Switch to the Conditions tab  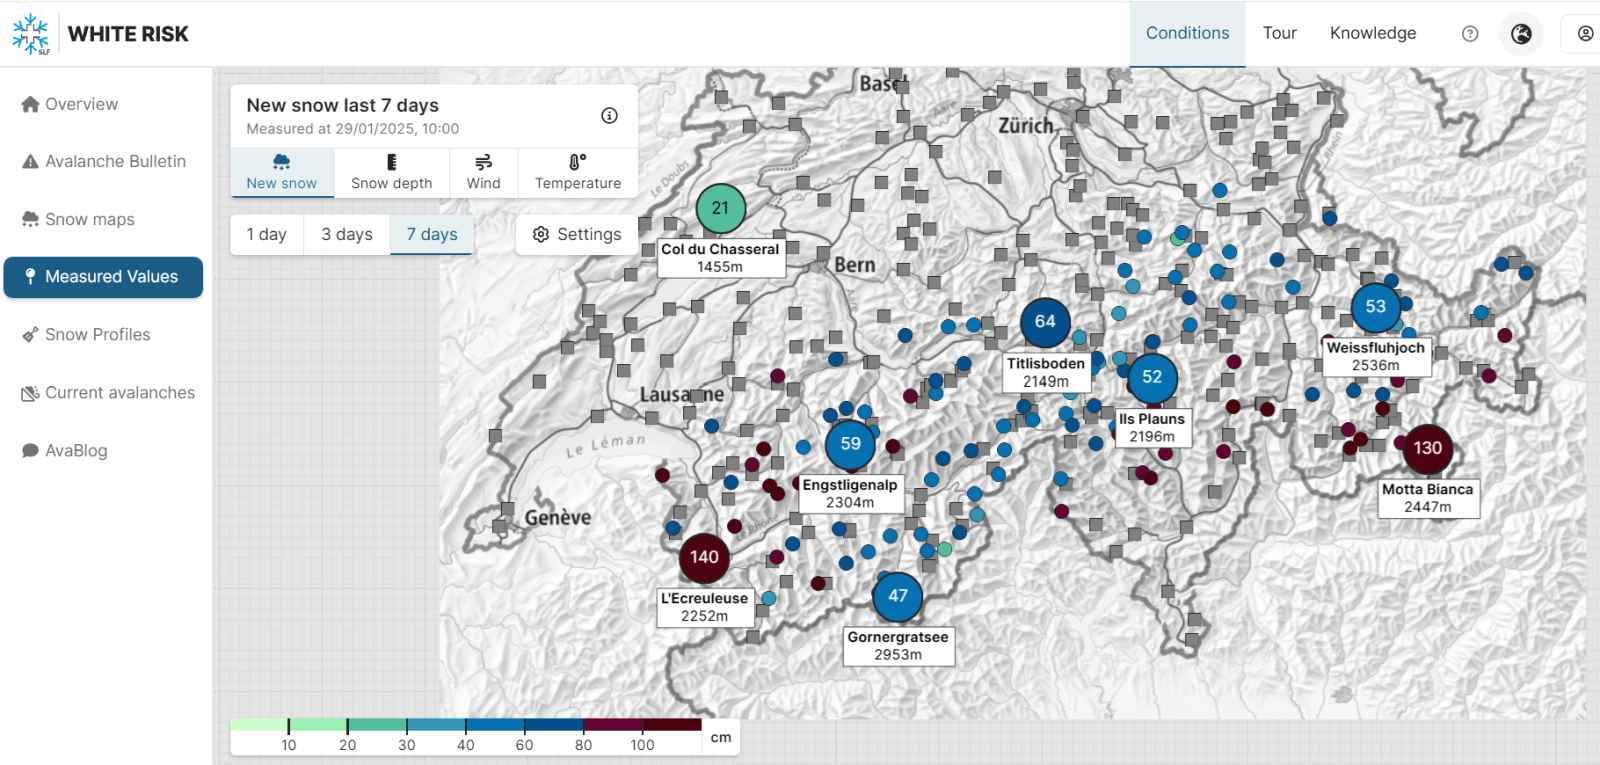click(x=1187, y=34)
